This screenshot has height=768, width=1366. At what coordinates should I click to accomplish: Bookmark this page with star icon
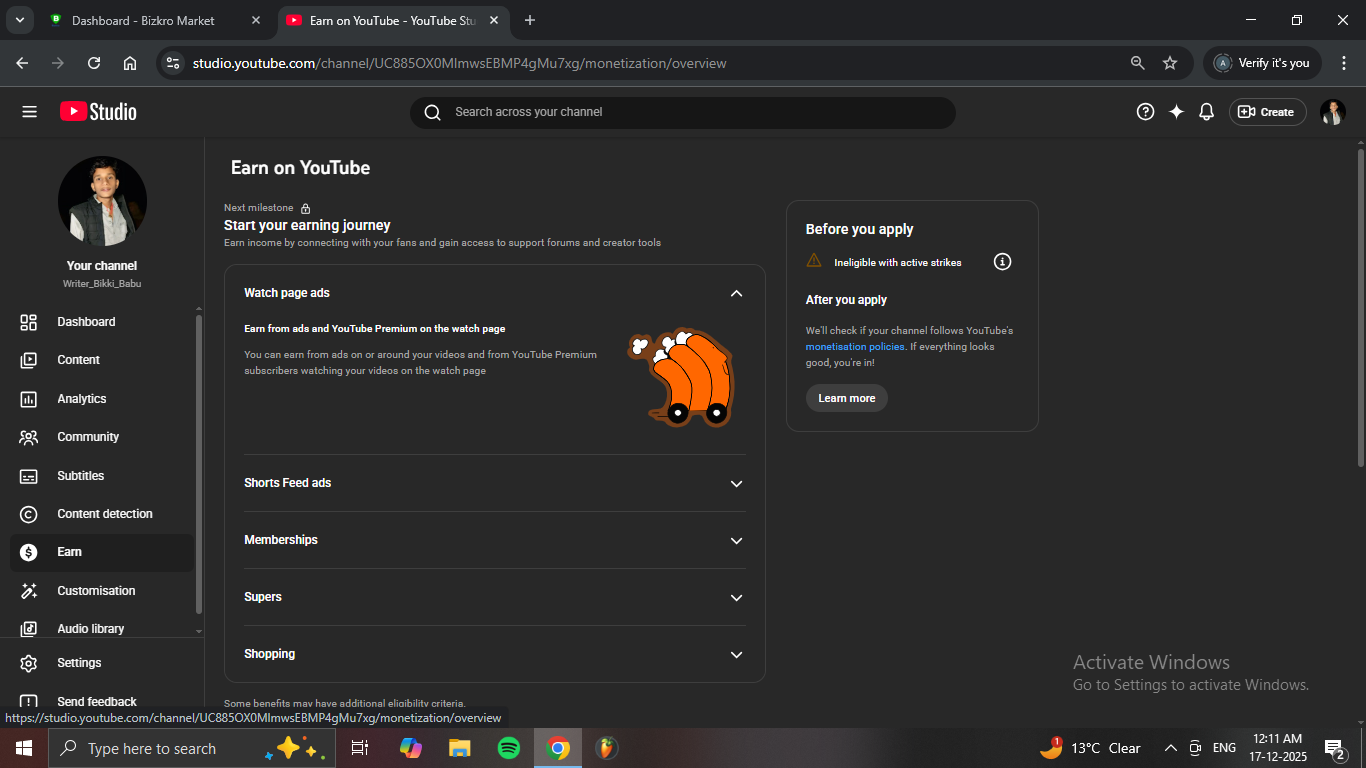click(x=1169, y=63)
